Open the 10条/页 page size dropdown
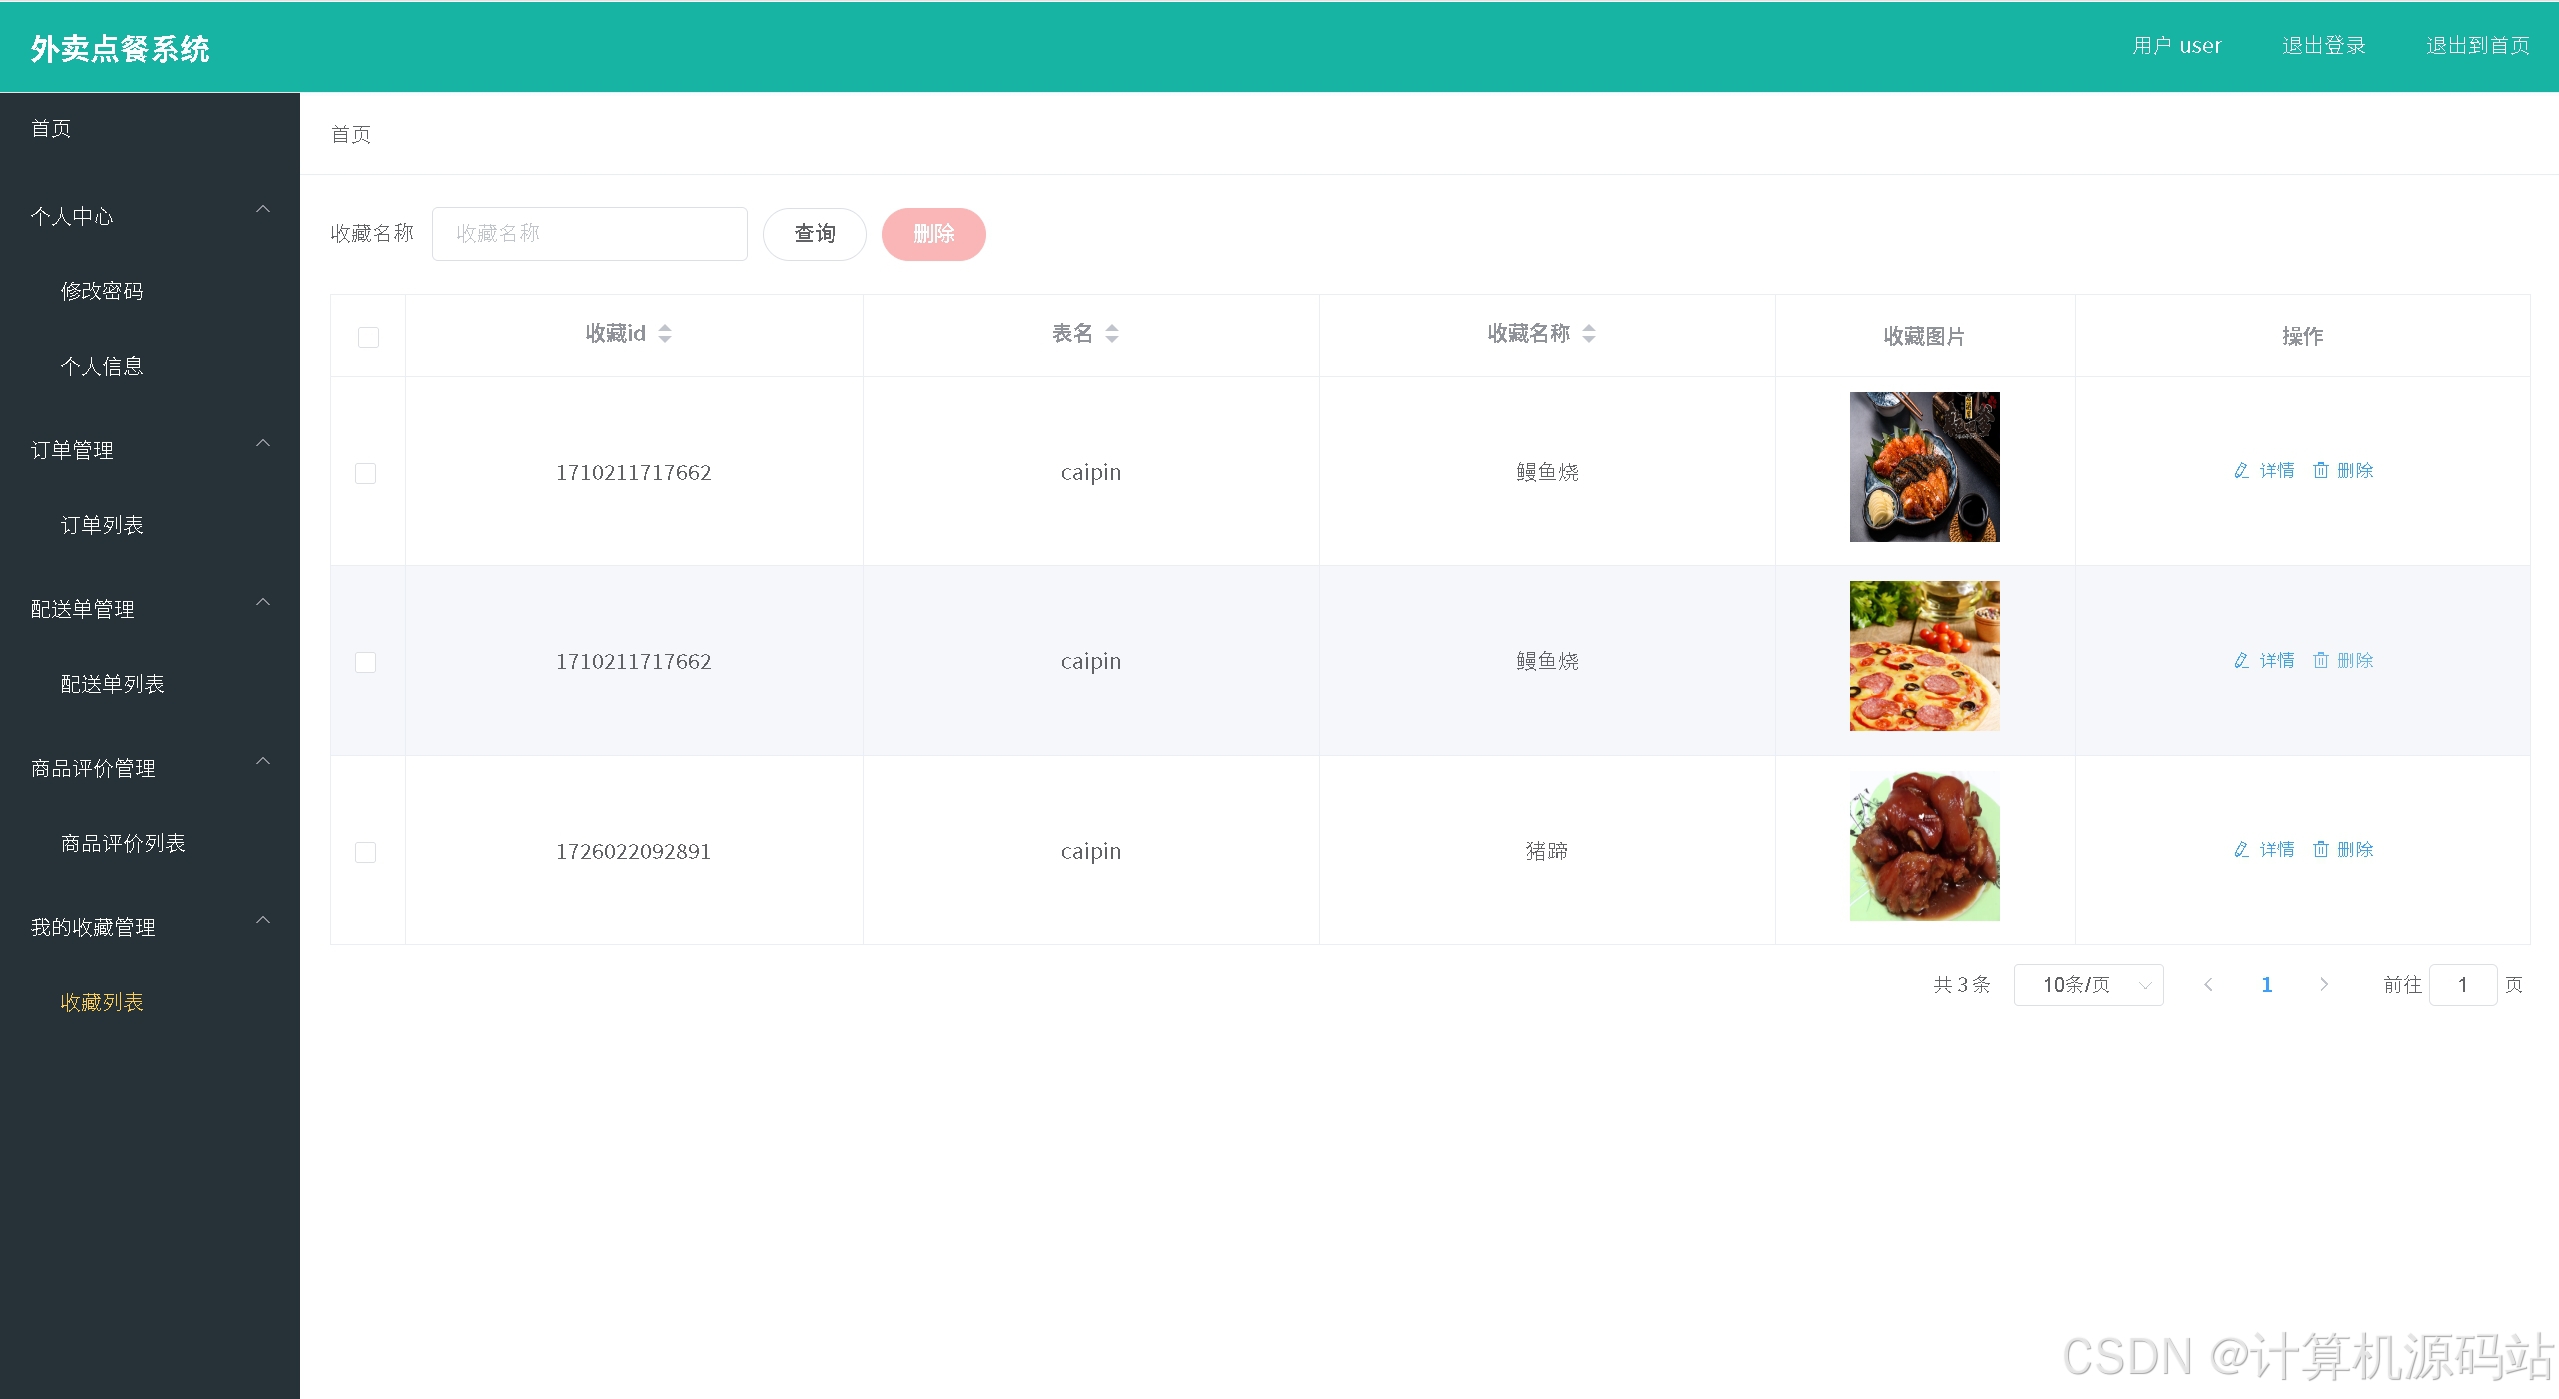 tap(2088, 985)
